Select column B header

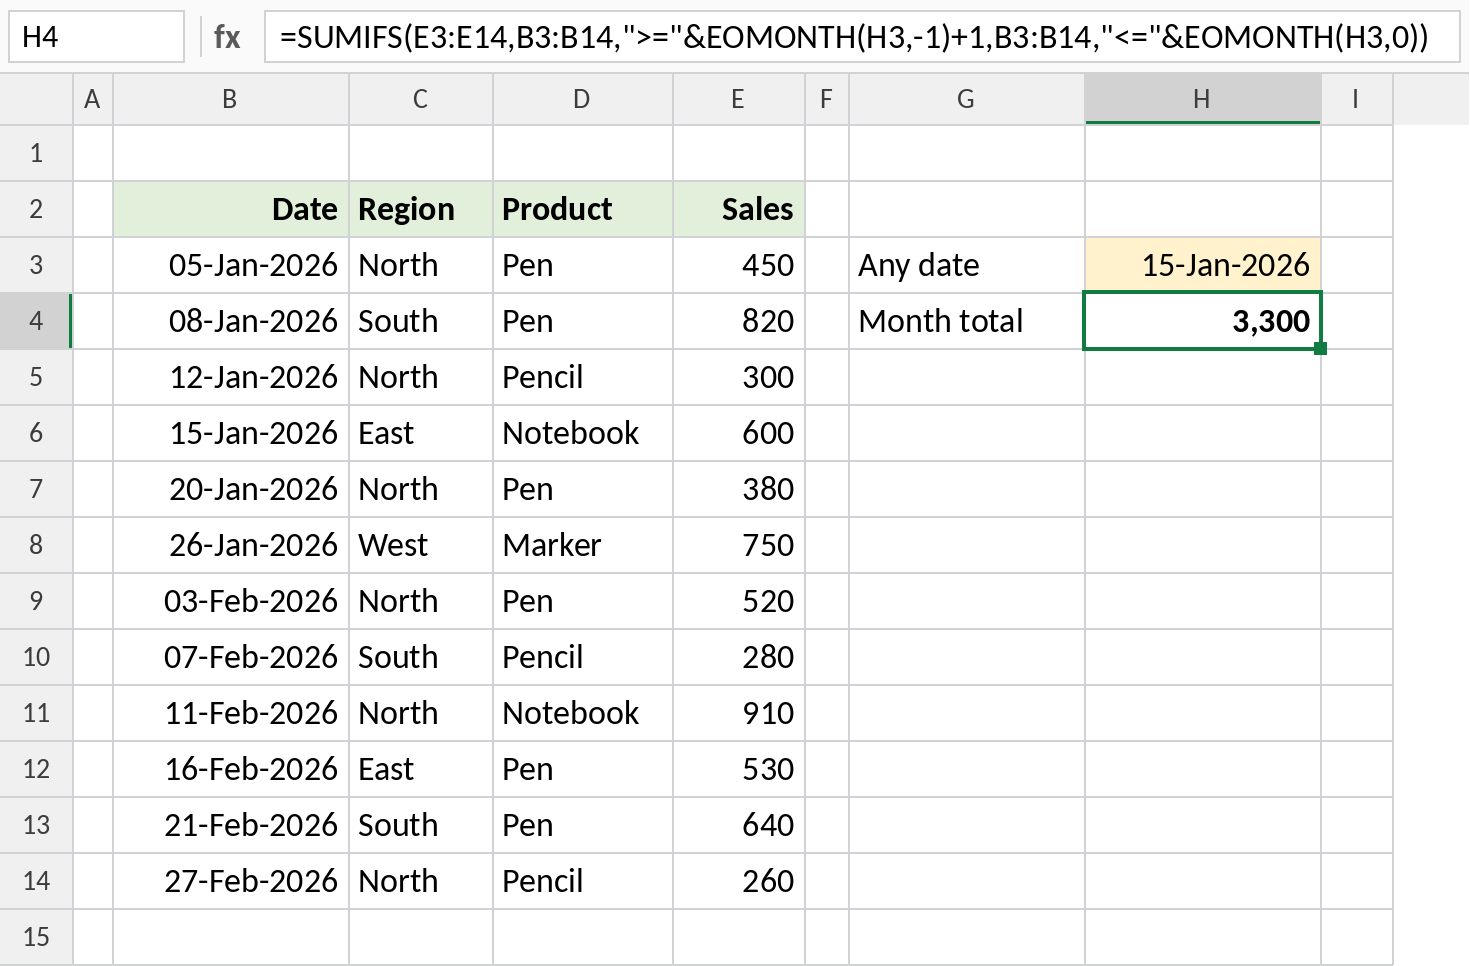[231, 99]
